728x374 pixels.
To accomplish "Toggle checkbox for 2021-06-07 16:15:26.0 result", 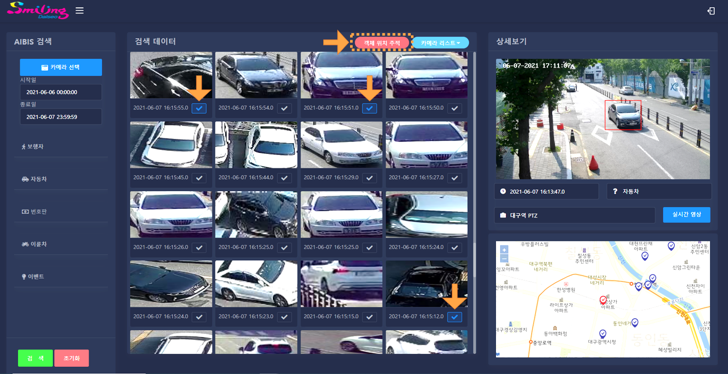I will click(199, 248).
